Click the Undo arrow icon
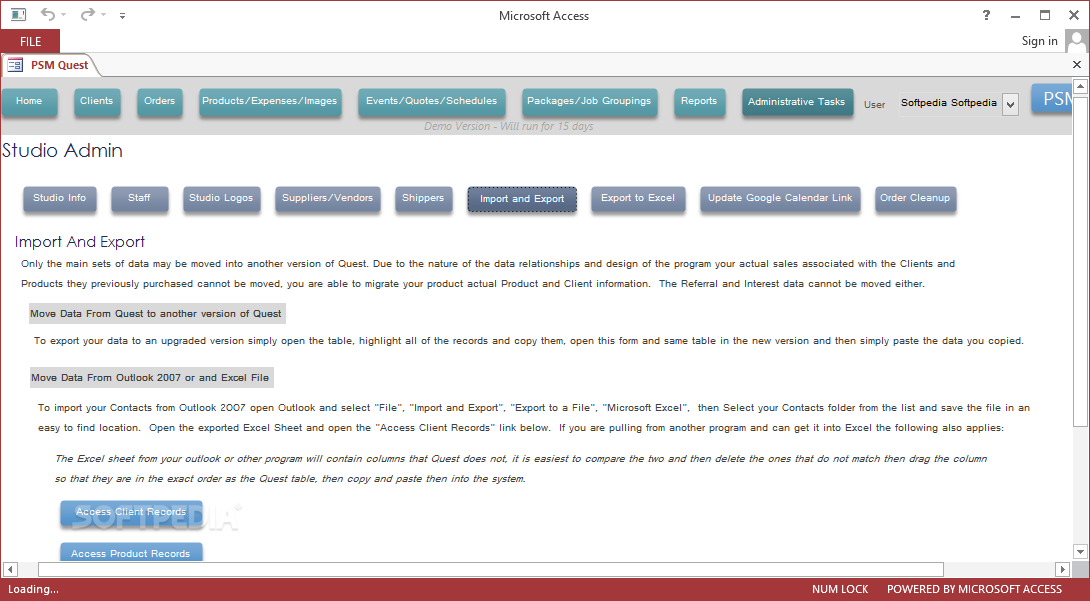This screenshot has height=601, width=1090. (47, 14)
